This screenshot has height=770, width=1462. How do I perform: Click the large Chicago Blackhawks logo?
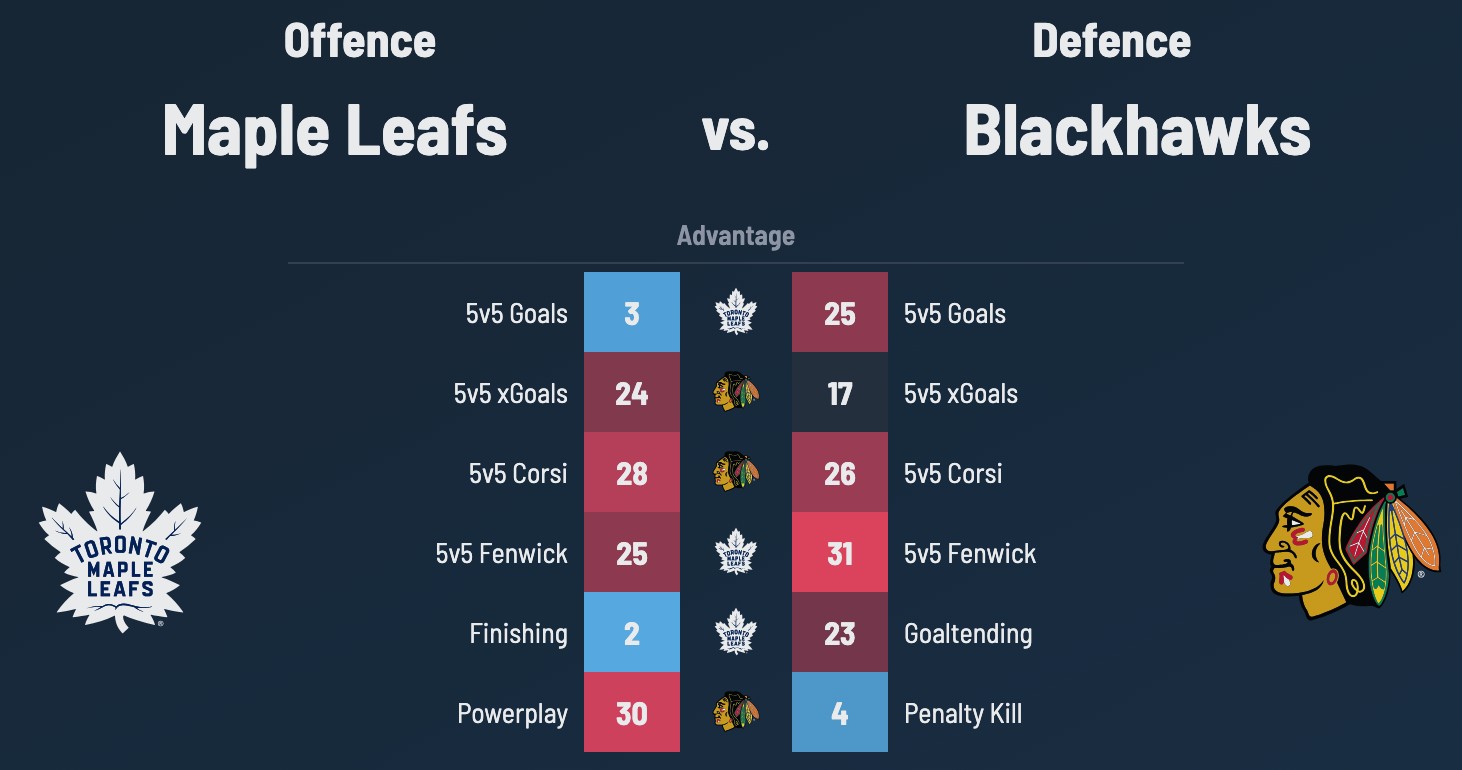1351,541
